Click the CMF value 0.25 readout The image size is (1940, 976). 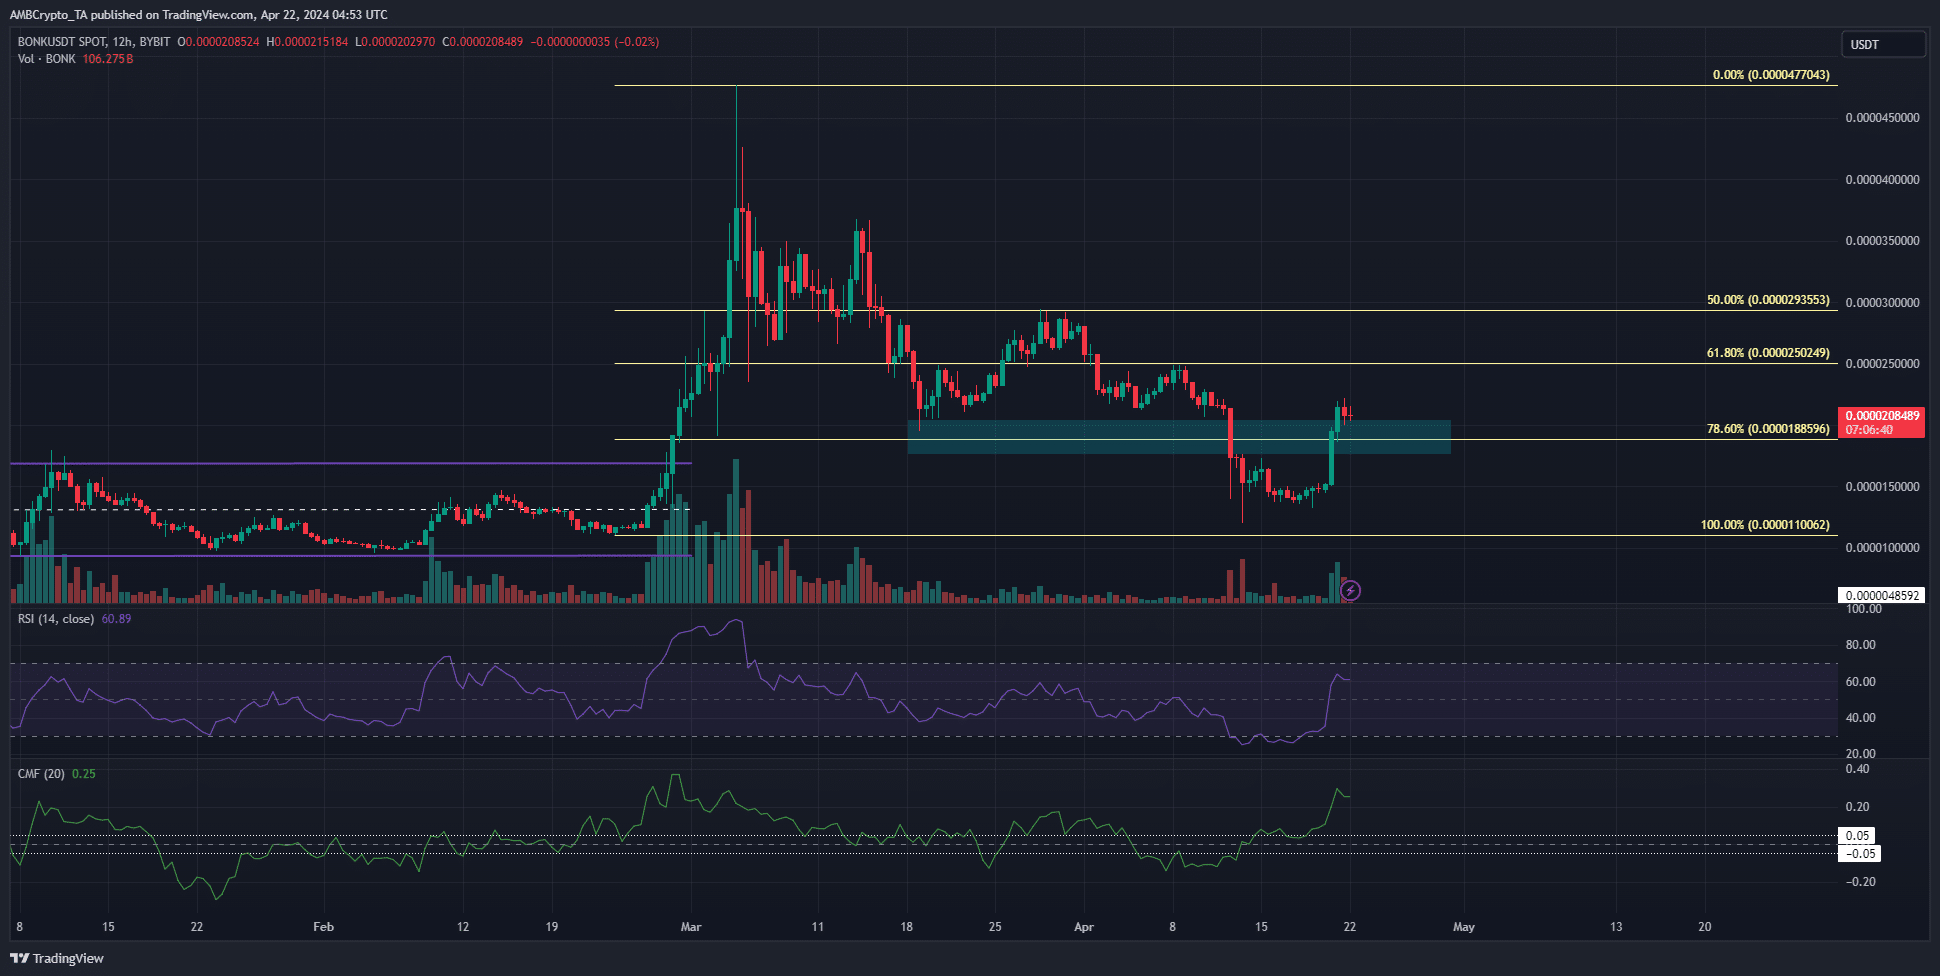pyautogui.click(x=84, y=774)
